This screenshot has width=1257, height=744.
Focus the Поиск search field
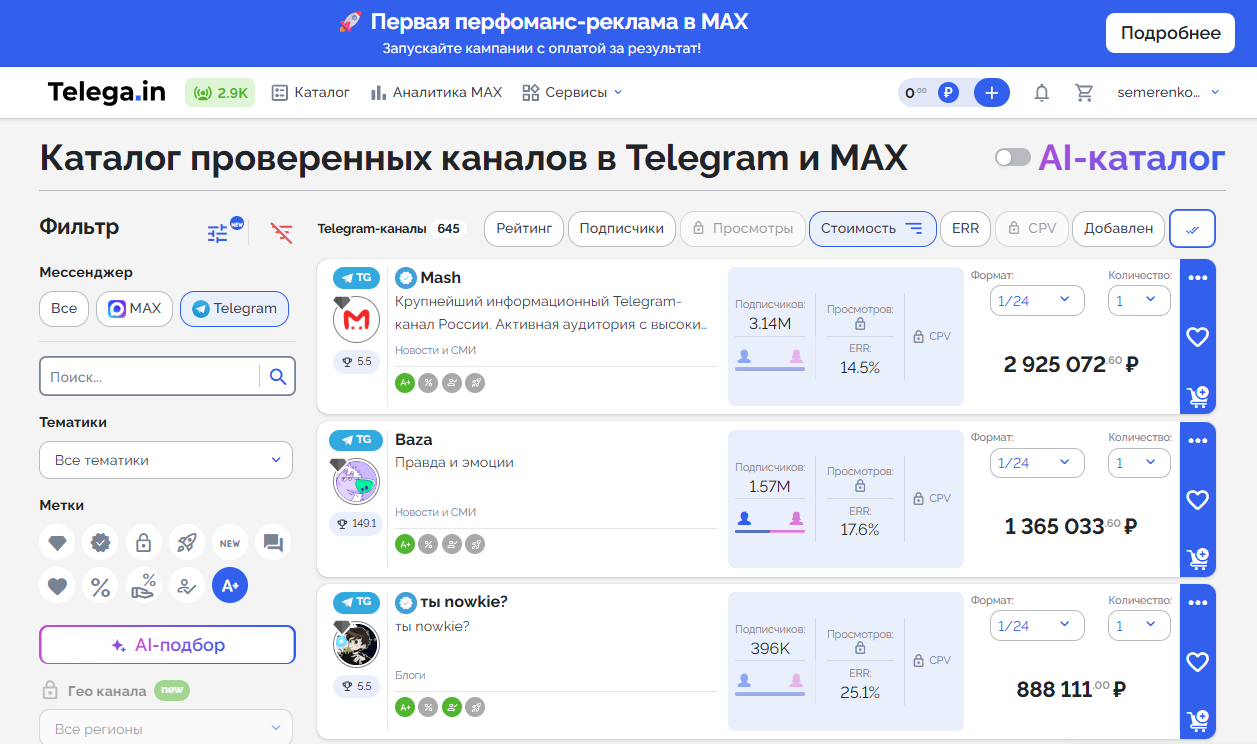point(150,377)
